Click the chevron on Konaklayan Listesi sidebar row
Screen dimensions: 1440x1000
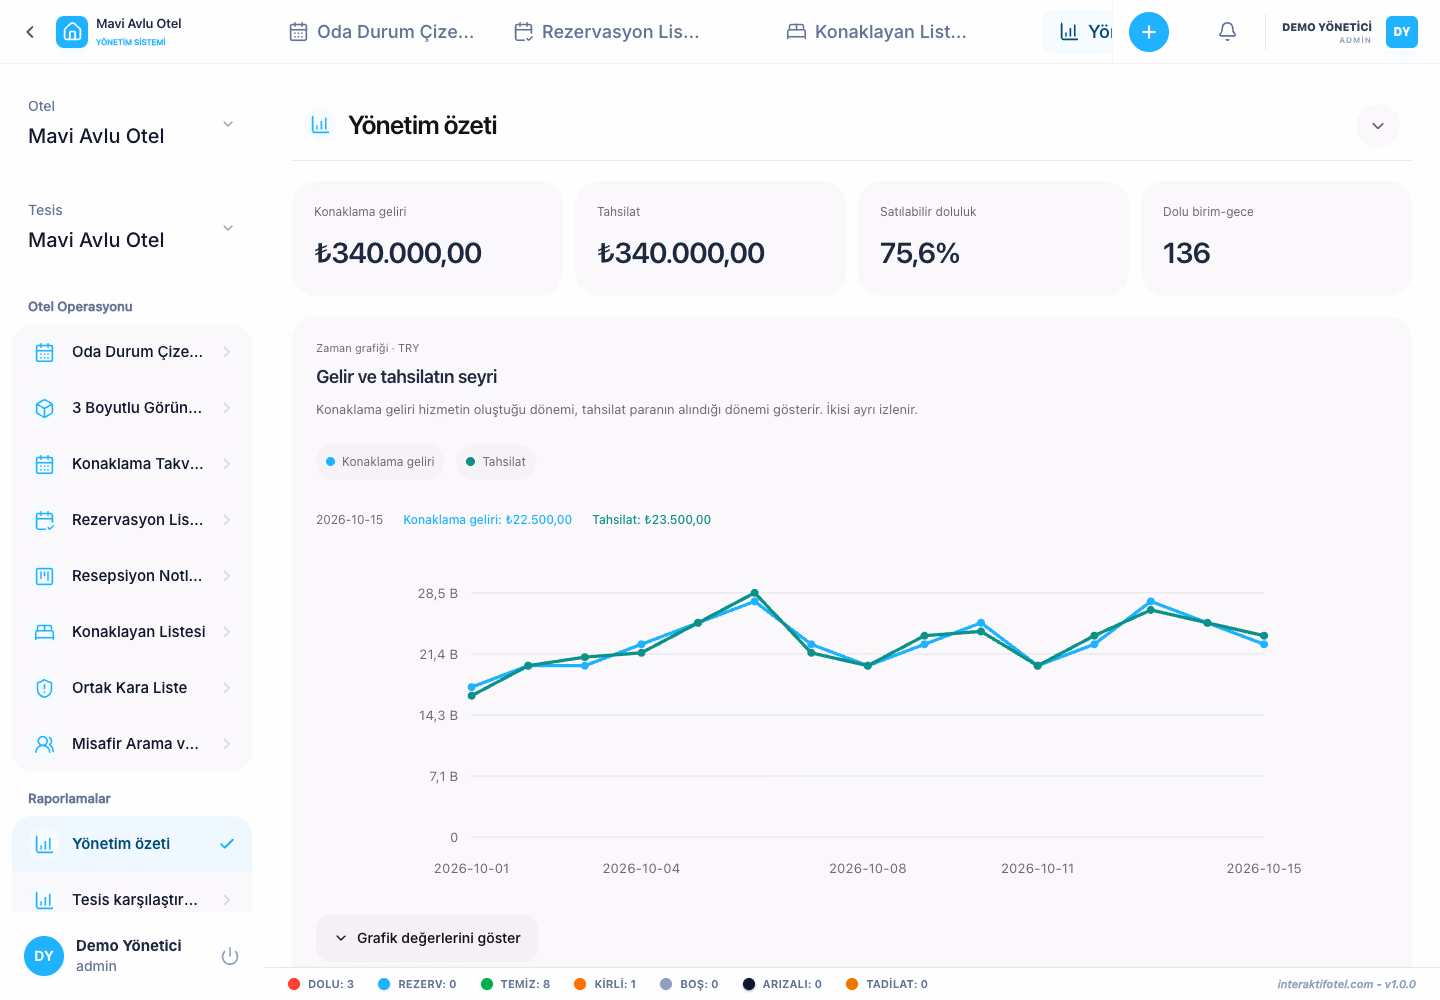227,632
